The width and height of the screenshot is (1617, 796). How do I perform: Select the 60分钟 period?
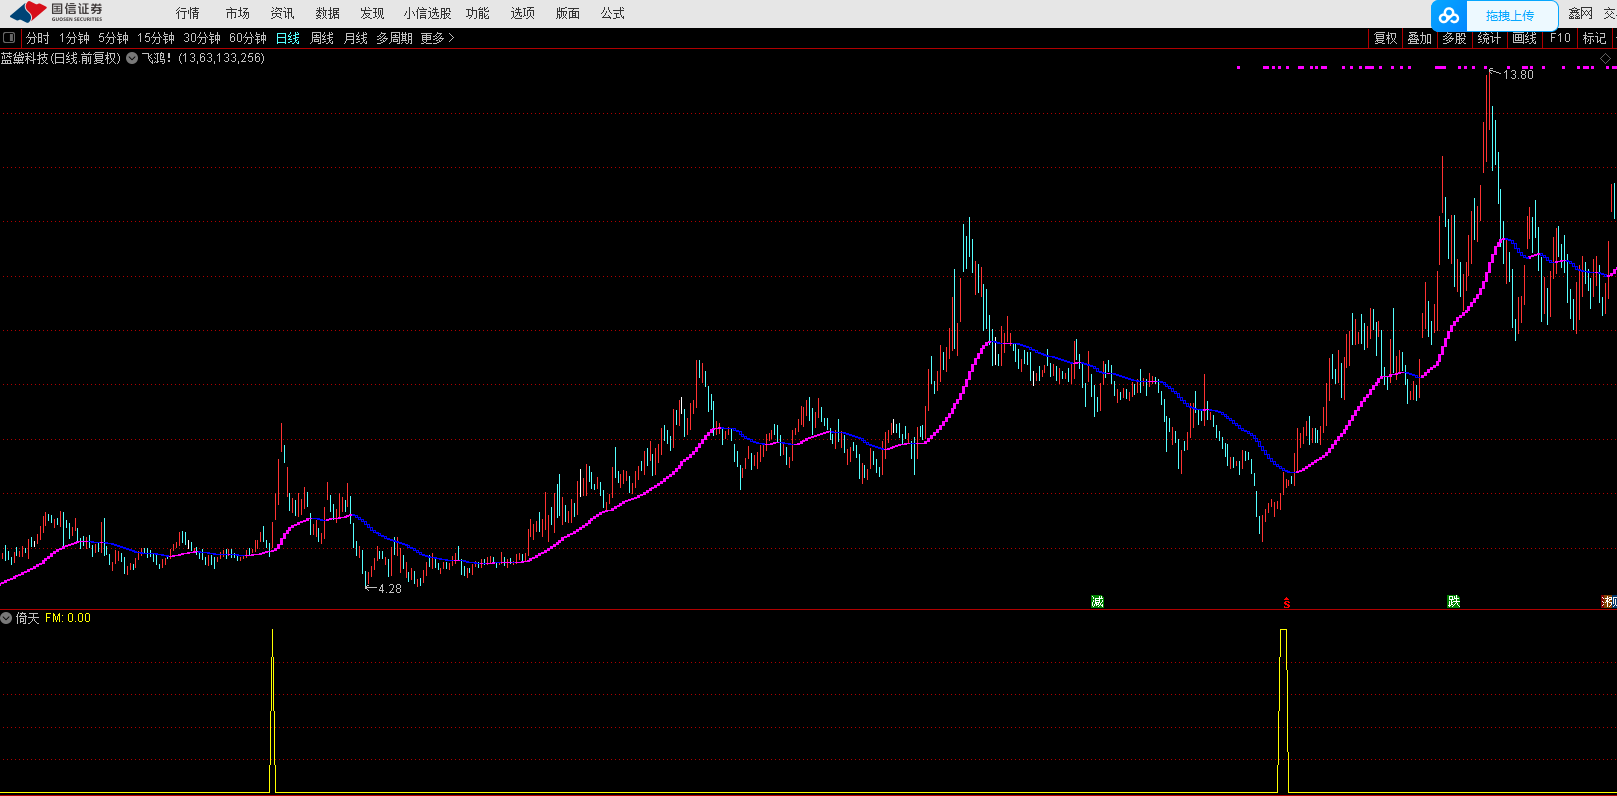pos(248,38)
